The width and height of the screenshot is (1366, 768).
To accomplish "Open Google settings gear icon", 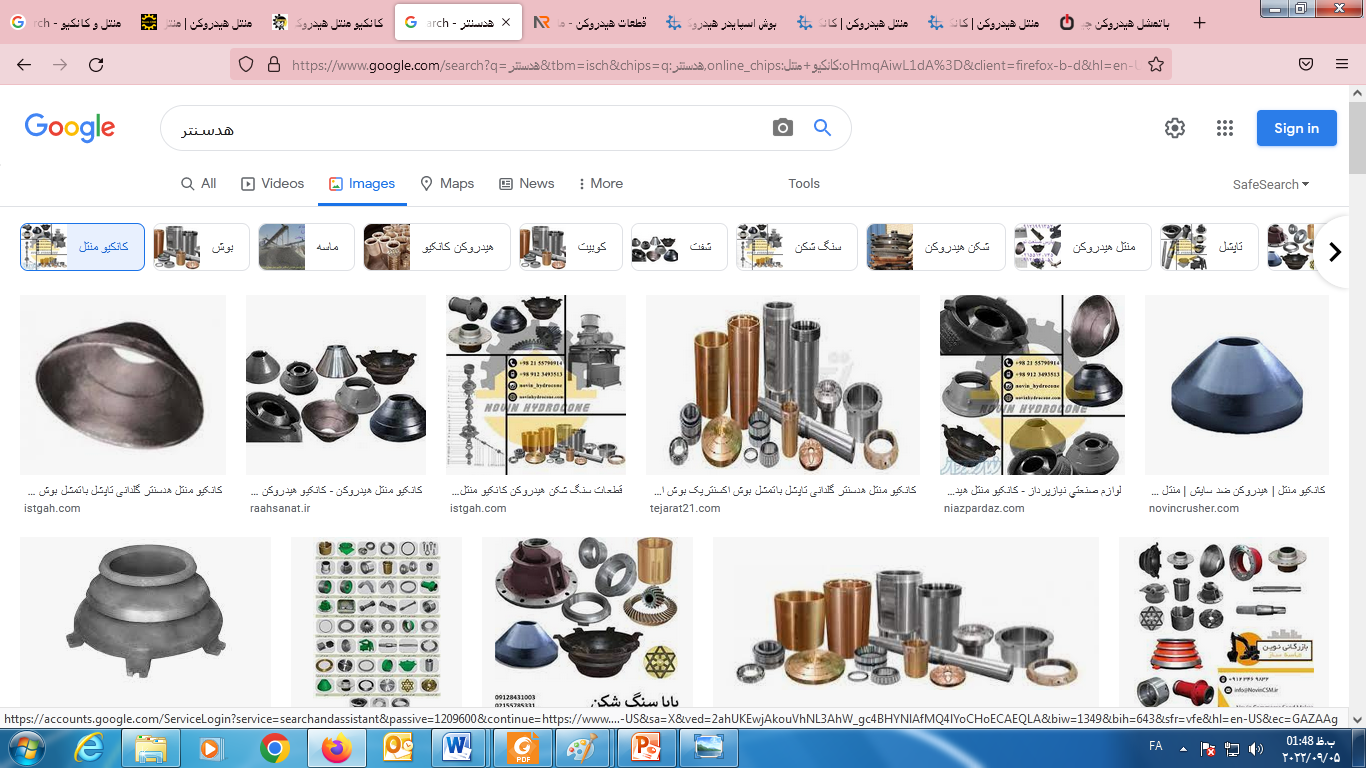I will 1175,128.
